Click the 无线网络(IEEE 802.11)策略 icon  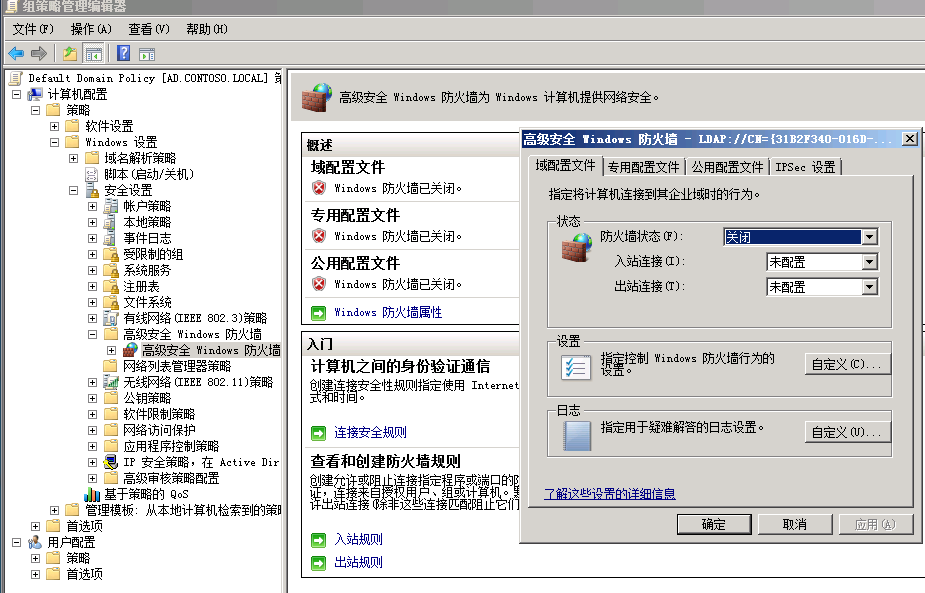coord(111,382)
